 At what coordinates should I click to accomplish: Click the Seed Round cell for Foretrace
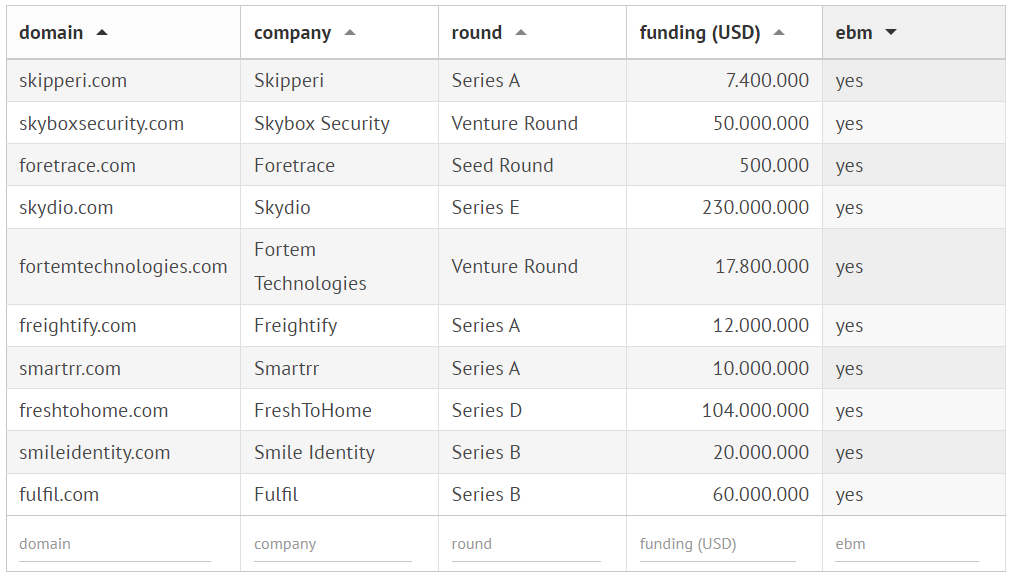502,166
